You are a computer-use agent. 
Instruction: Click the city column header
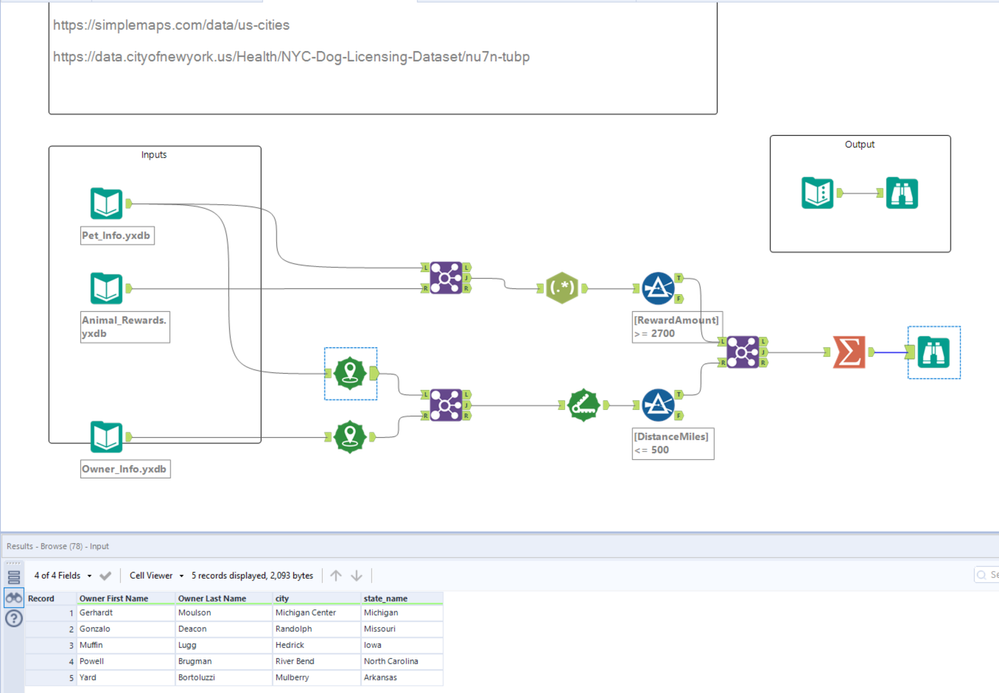[317, 598]
